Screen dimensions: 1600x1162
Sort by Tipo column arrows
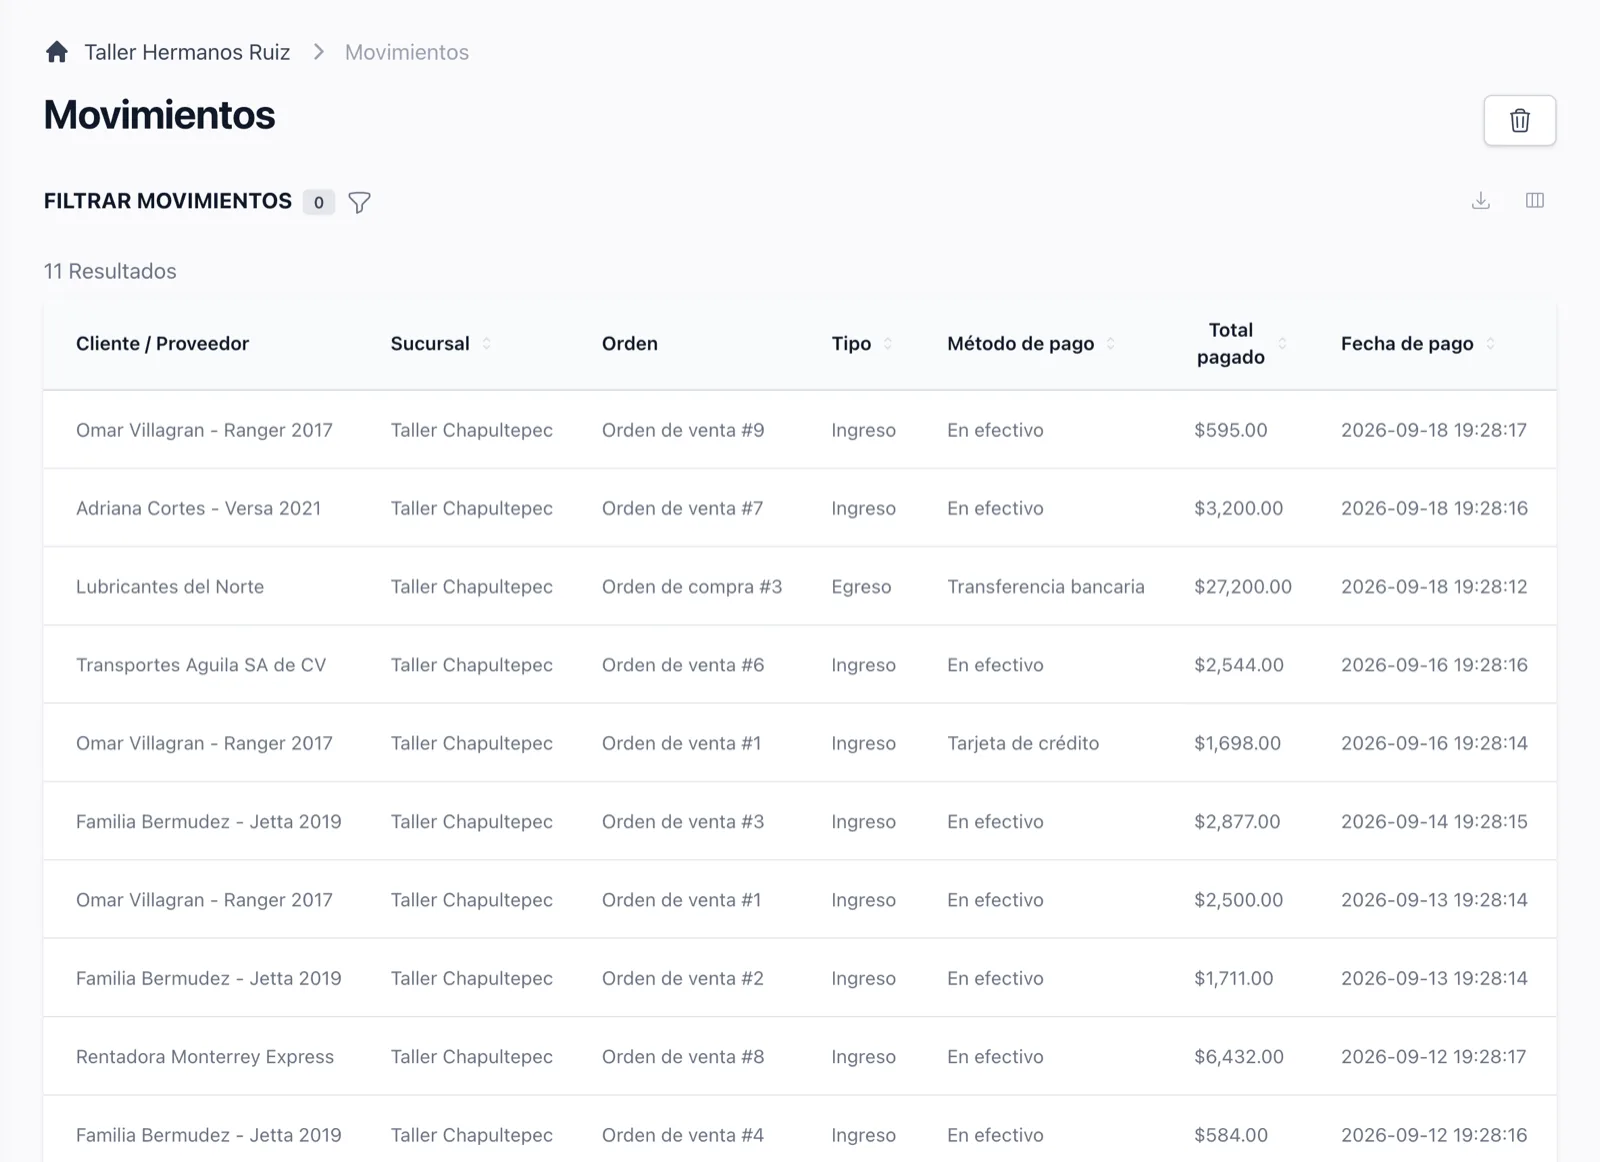(x=888, y=343)
